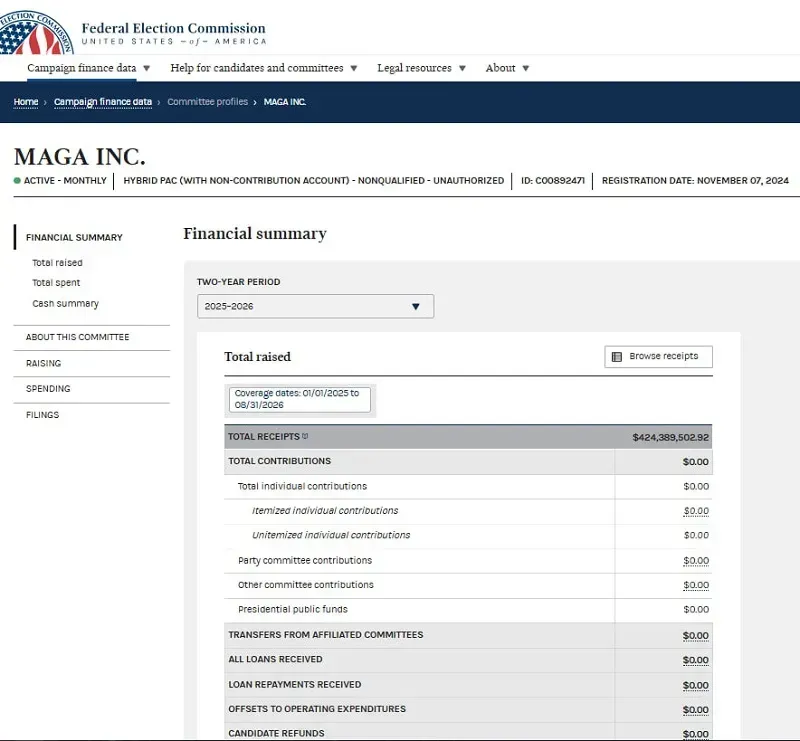
Task: Click Loan repayments received $0.00 link
Action: [695, 685]
